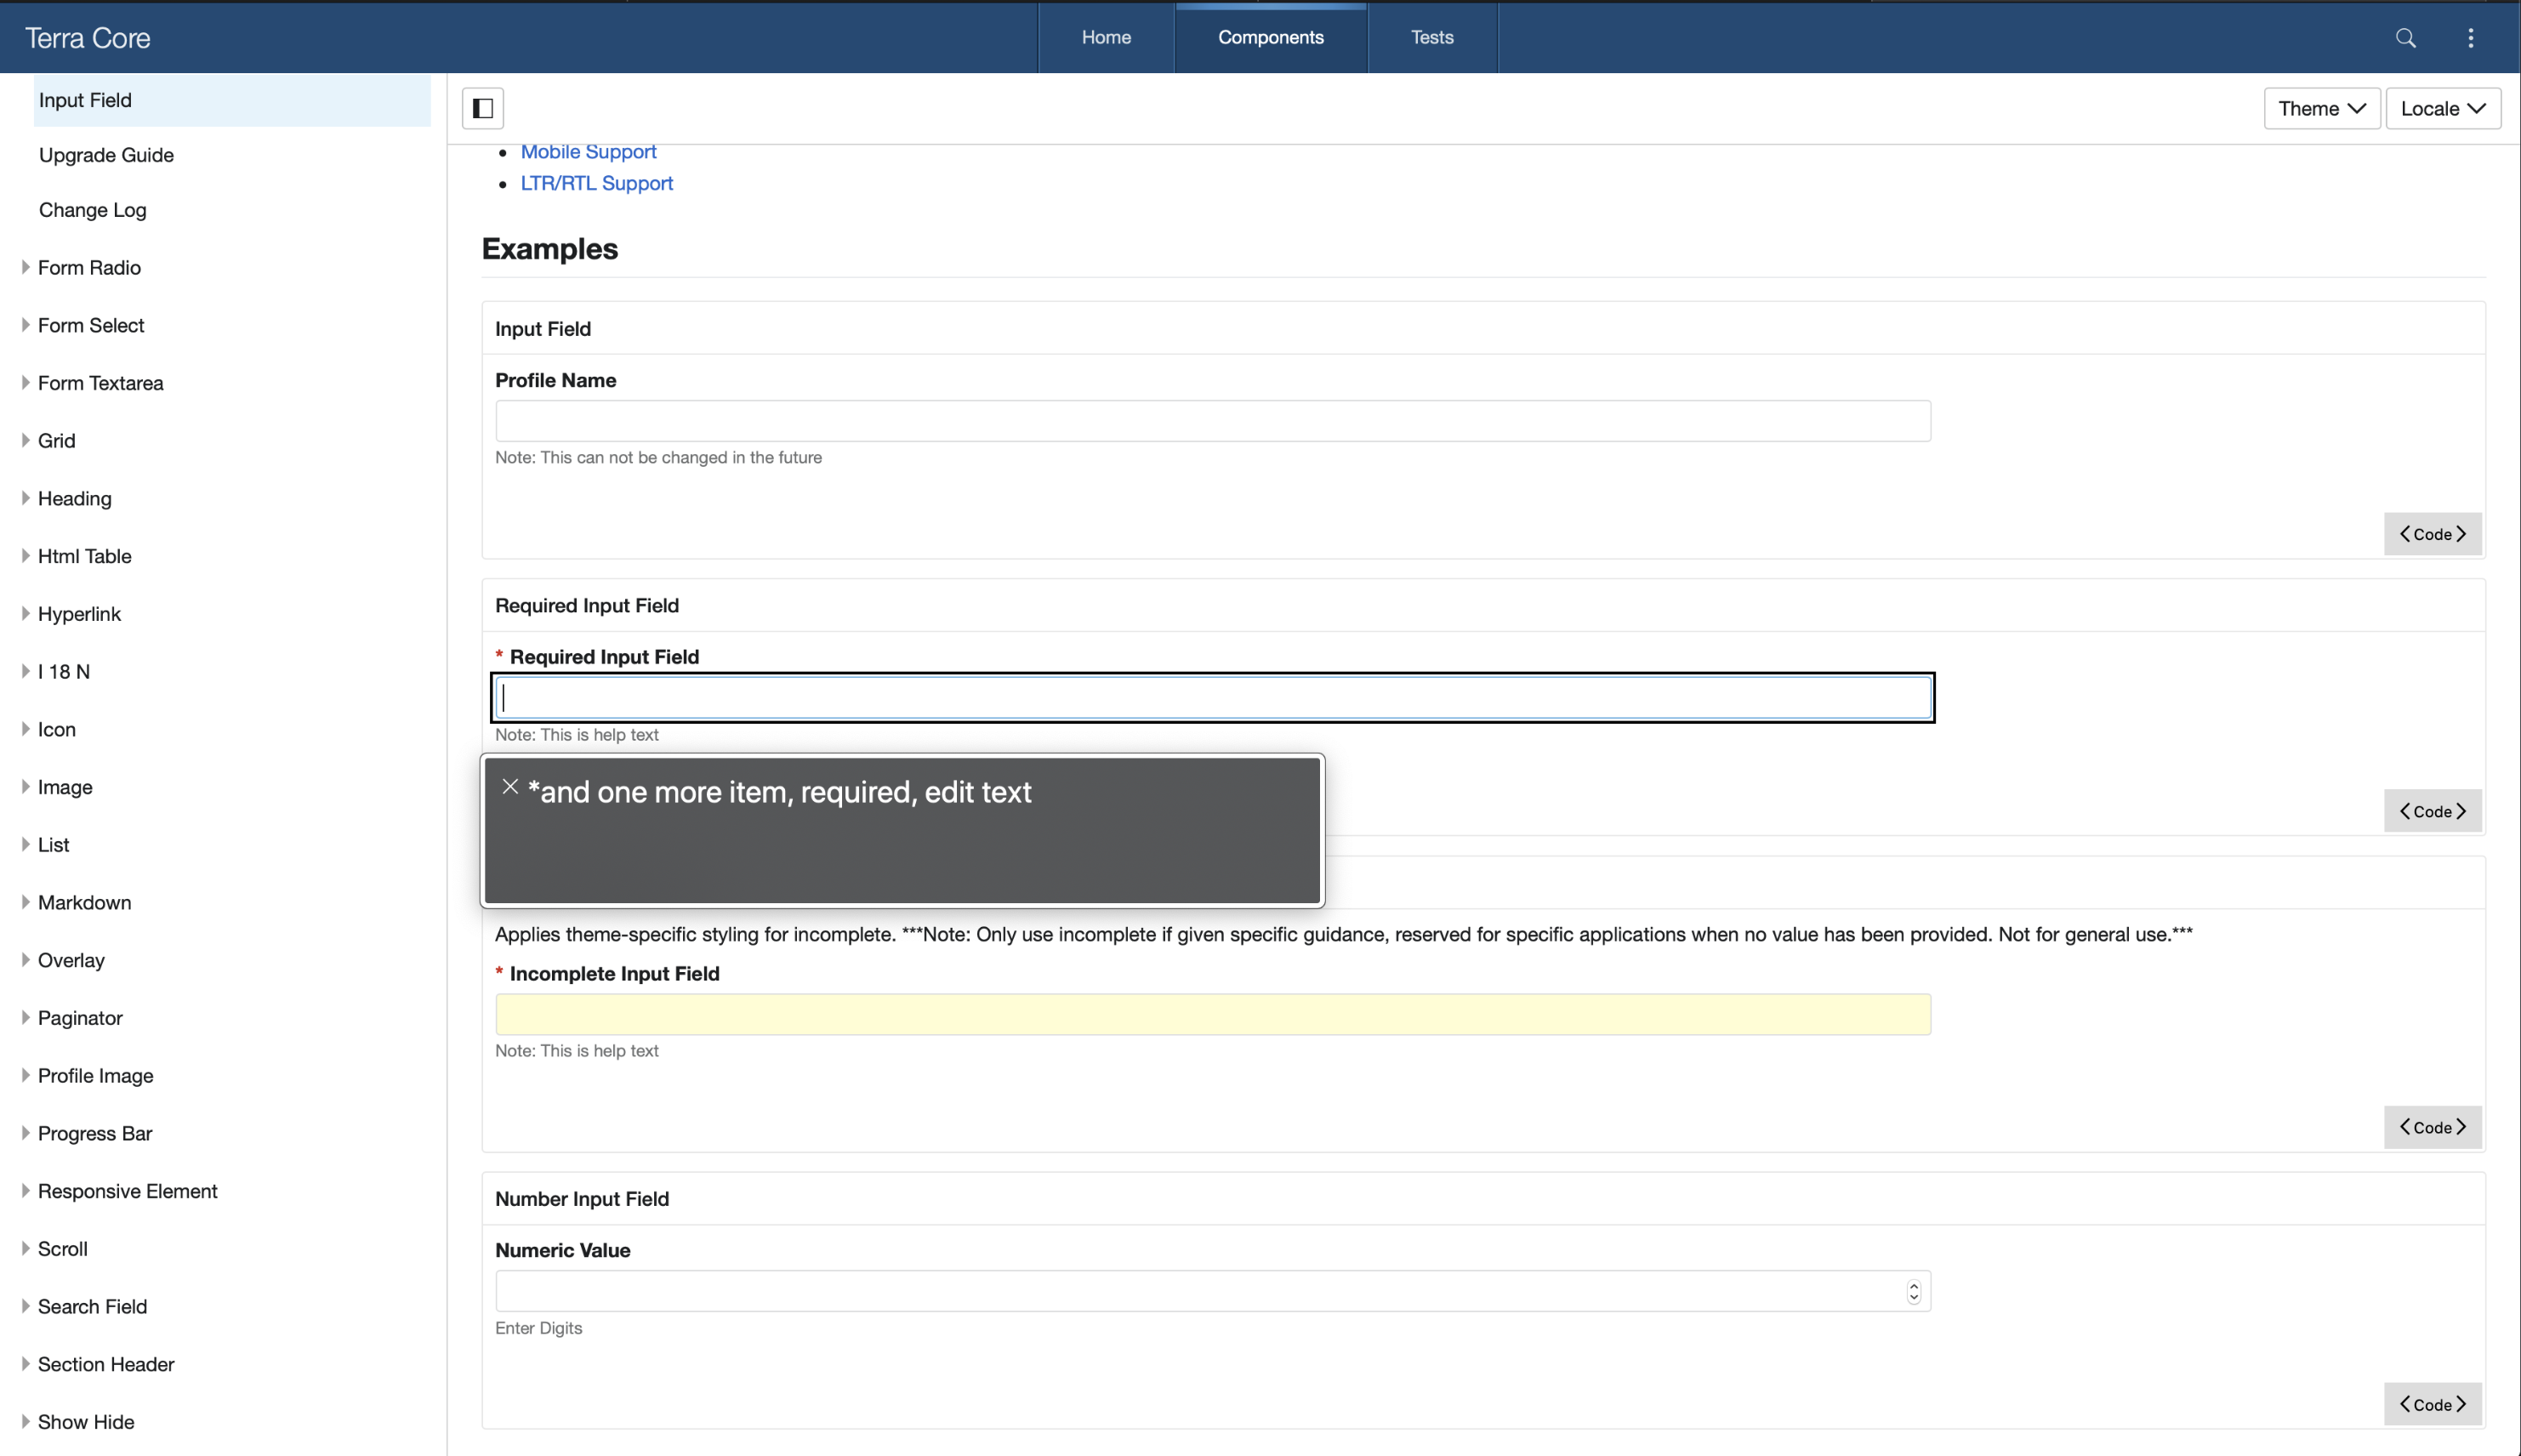Open the Mobile Support link
The height and width of the screenshot is (1456, 2521).
pos(588,151)
